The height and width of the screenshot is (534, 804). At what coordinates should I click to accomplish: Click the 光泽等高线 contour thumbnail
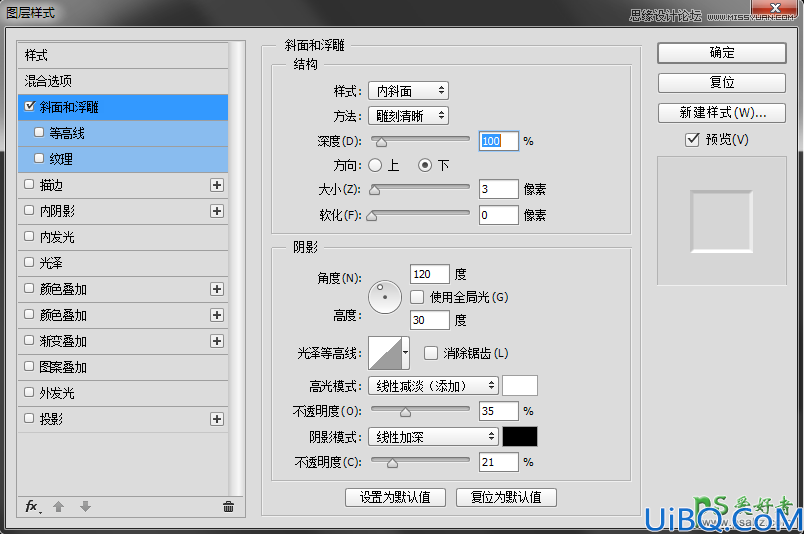point(385,353)
